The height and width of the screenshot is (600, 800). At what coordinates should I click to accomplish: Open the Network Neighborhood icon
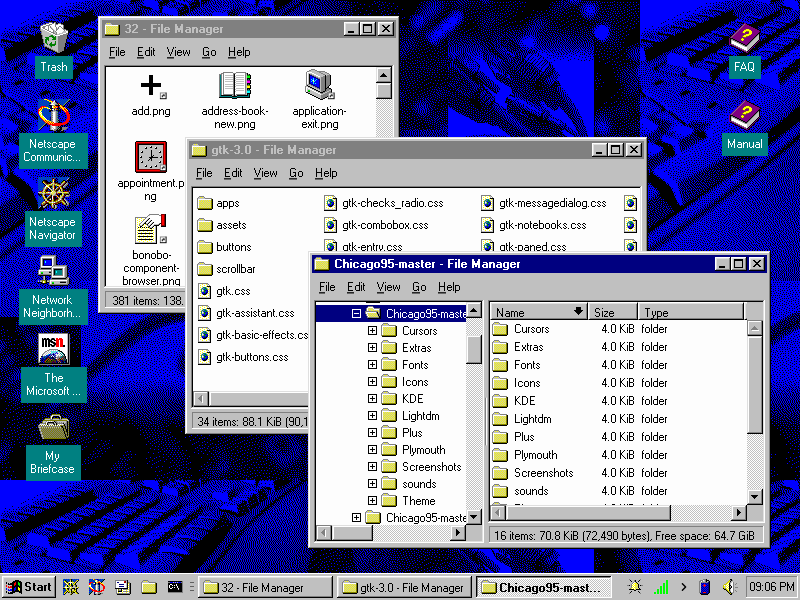(53, 270)
